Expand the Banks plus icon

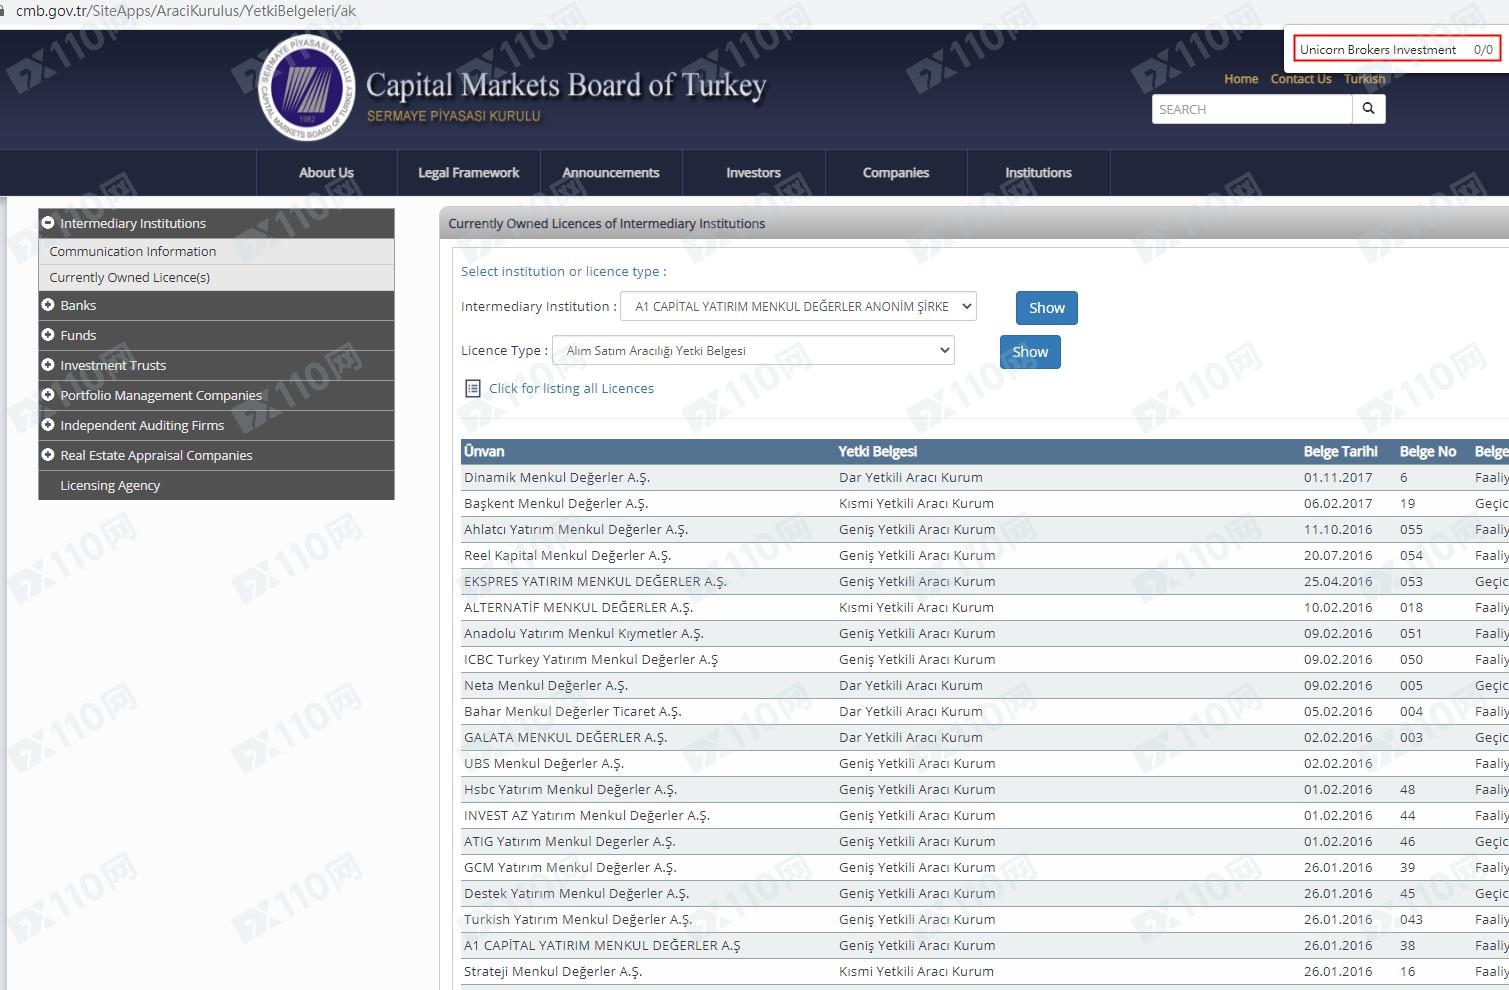(x=48, y=305)
